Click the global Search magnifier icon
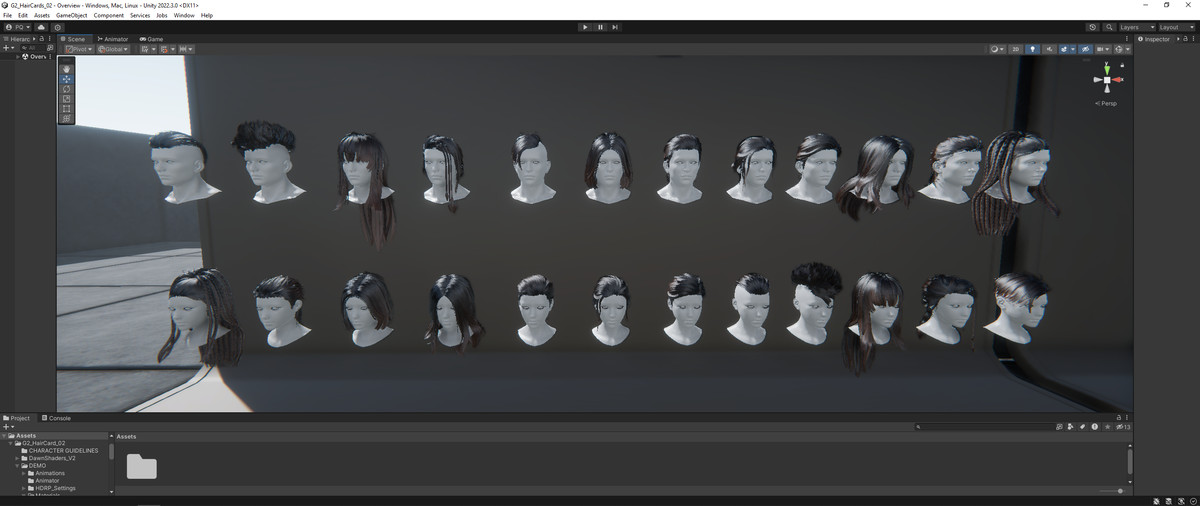 pos(1110,27)
